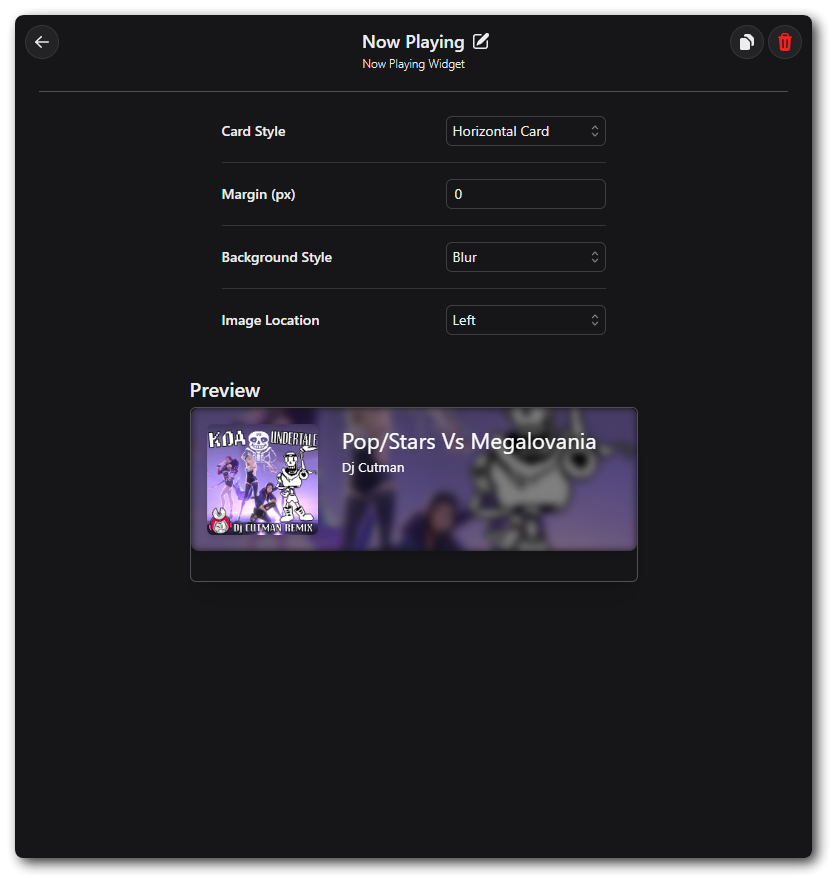This screenshot has height=878, width=832.
Task: Click the Now Playing Widget subtitle
Action: (413, 64)
